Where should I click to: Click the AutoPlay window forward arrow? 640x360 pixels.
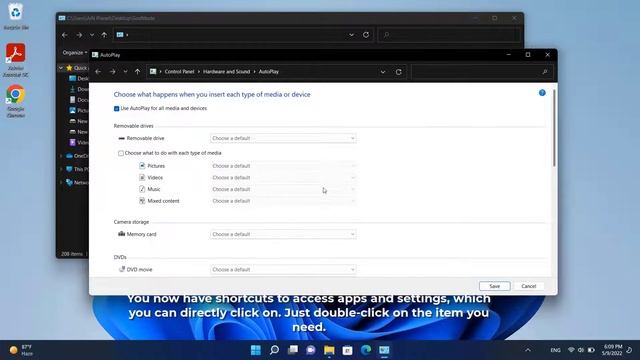(x=112, y=72)
